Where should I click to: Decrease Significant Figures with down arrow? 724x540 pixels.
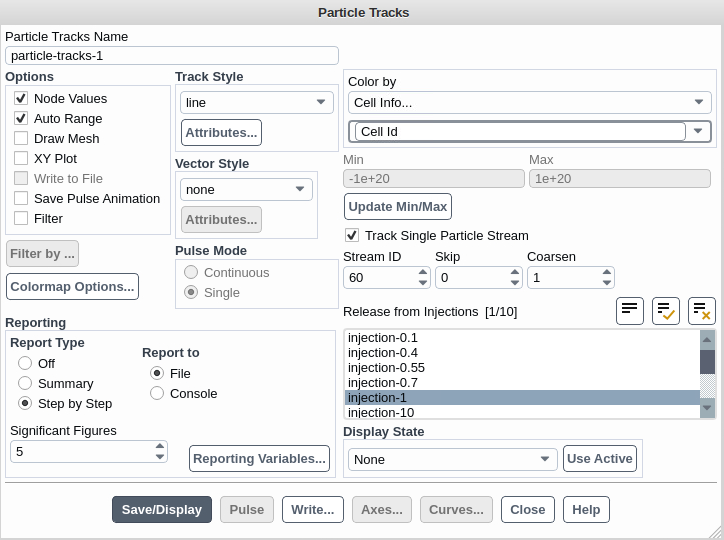tap(160, 457)
